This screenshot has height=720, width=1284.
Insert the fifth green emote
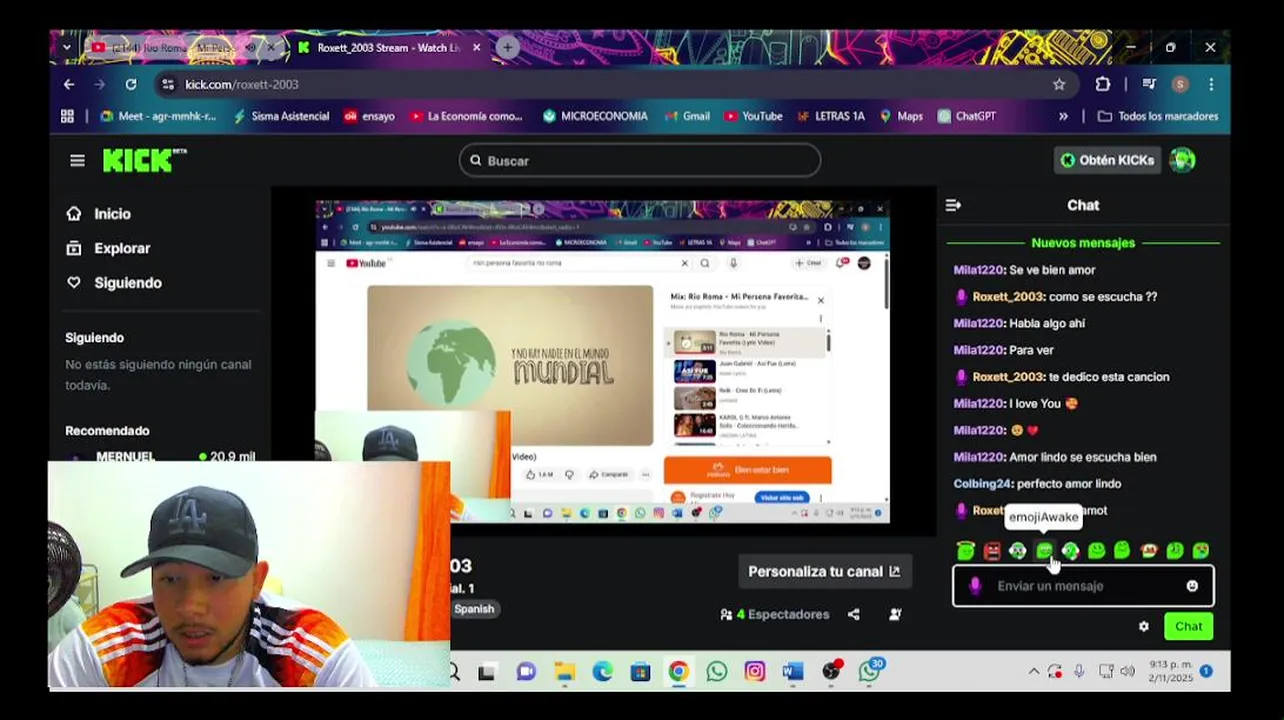click(x=1070, y=550)
